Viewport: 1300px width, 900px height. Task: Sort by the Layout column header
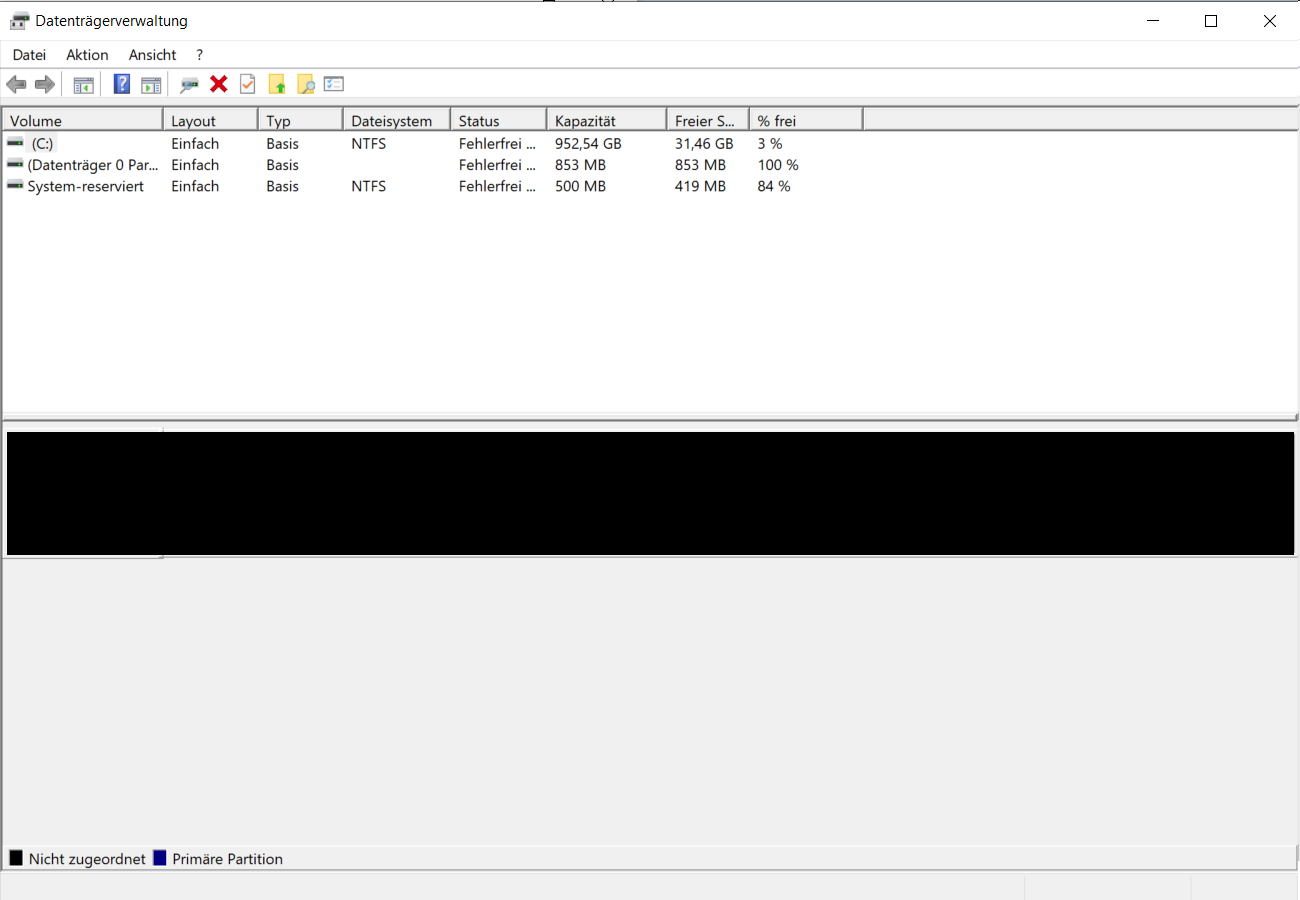210,120
